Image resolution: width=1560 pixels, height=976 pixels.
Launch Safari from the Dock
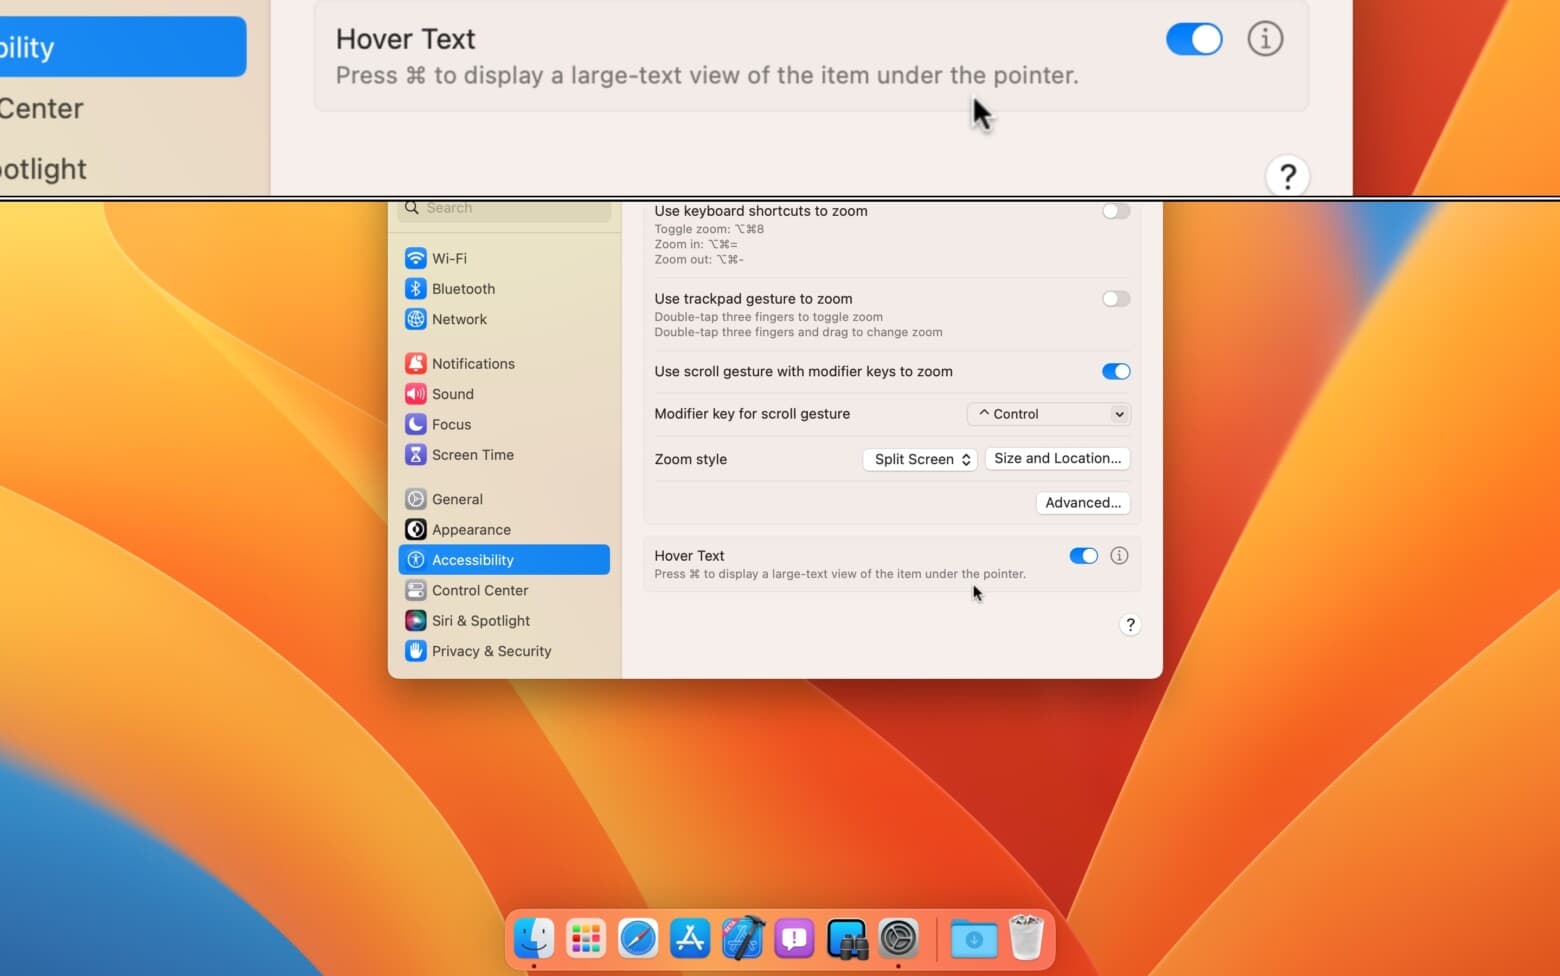[637, 938]
